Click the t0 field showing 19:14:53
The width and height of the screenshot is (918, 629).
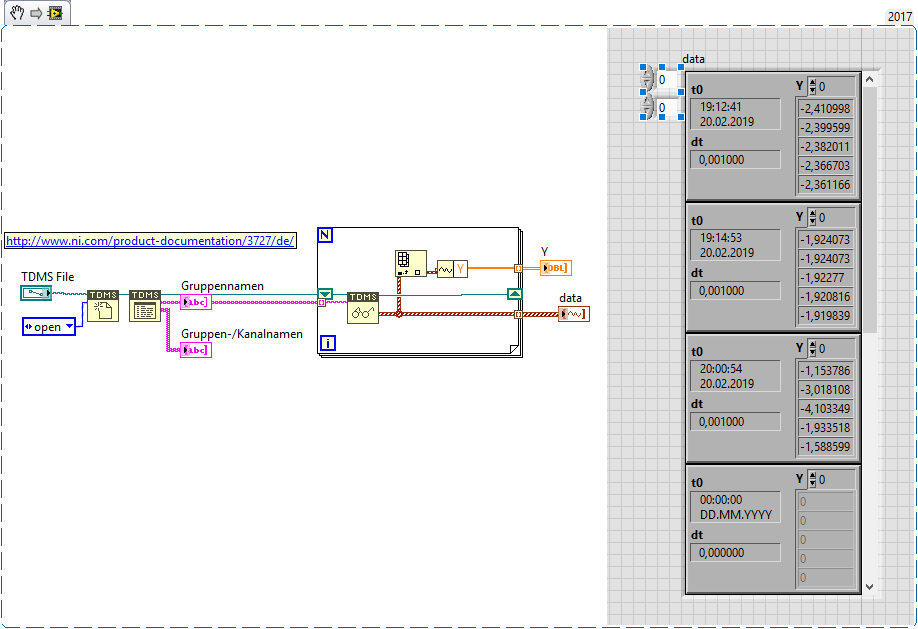[x=735, y=245]
